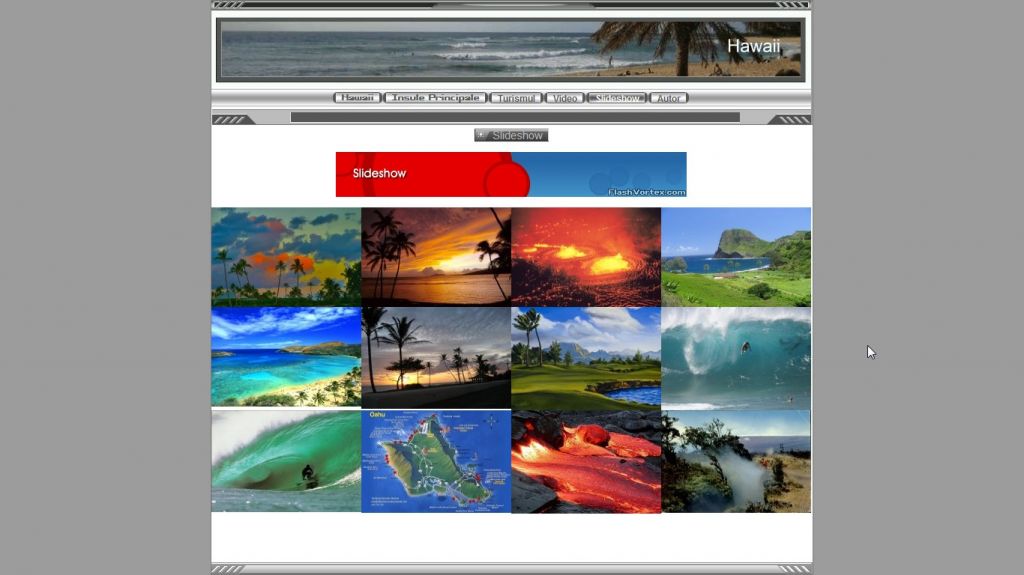This screenshot has height=575, width=1024.
Task: Open the Autor page
Action: (668, 98)
